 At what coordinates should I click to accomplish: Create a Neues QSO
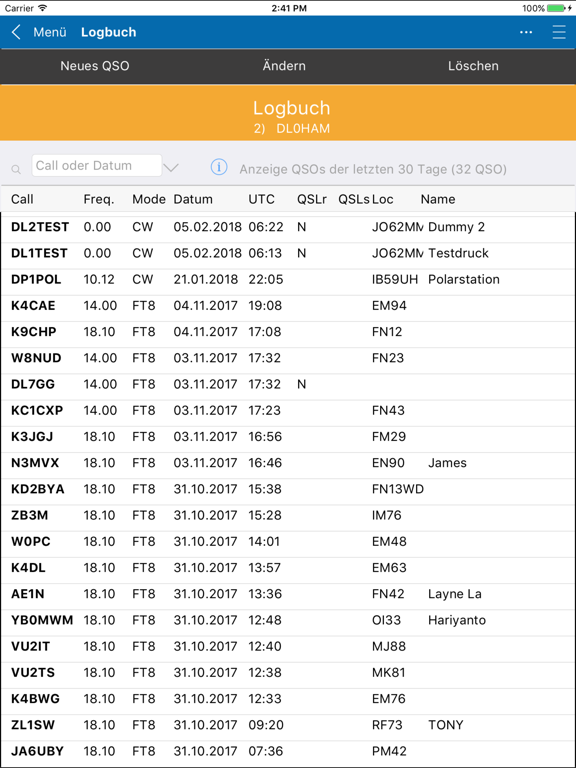[x=95, y=66]
